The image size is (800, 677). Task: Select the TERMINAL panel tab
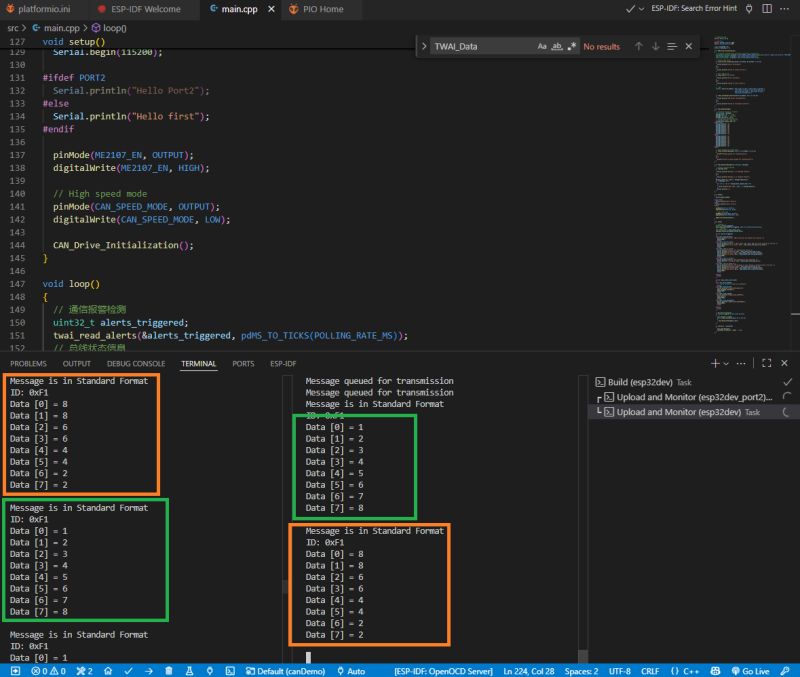198,364
